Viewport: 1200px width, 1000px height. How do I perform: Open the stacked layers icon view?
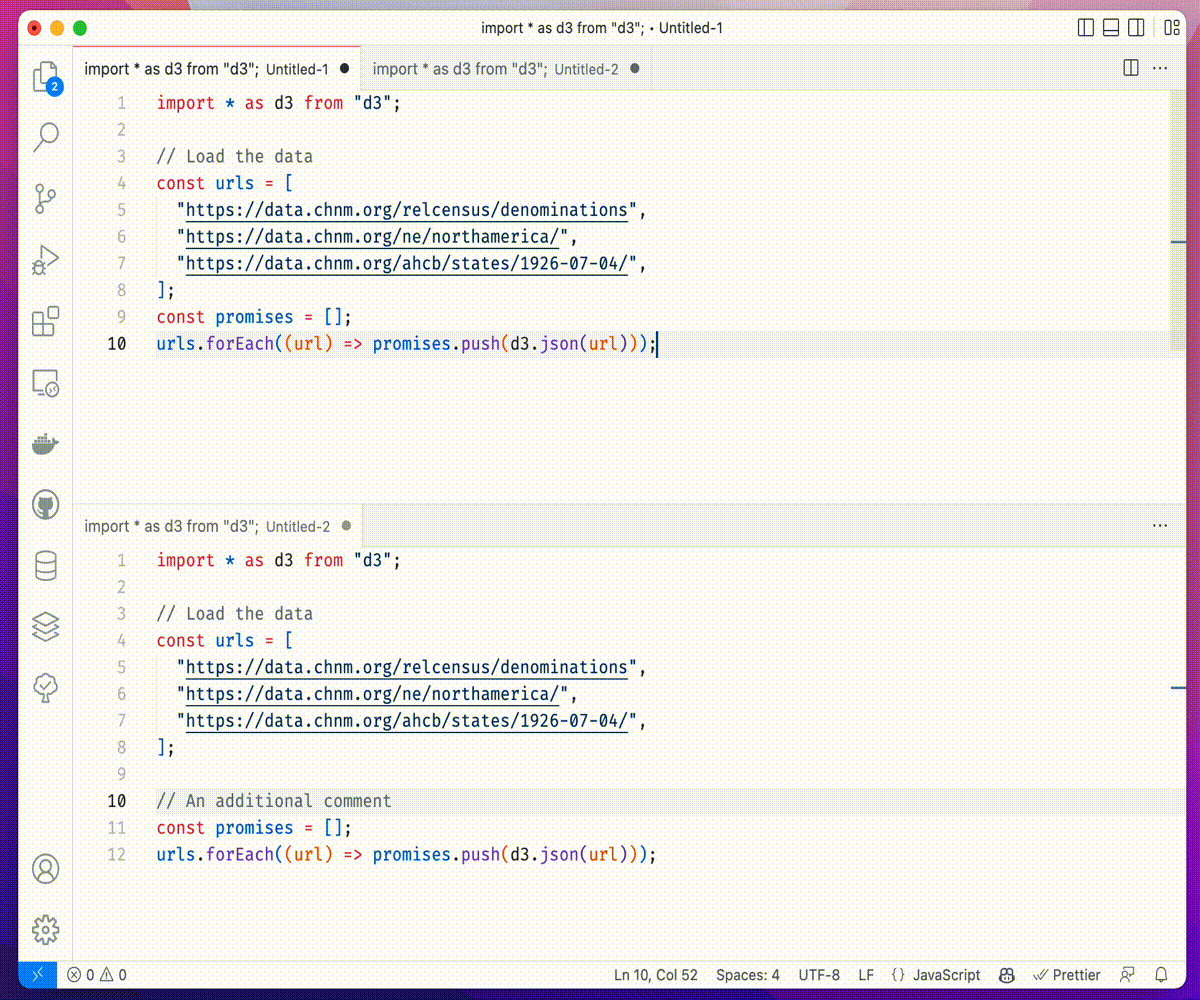[x=45, y=627]
